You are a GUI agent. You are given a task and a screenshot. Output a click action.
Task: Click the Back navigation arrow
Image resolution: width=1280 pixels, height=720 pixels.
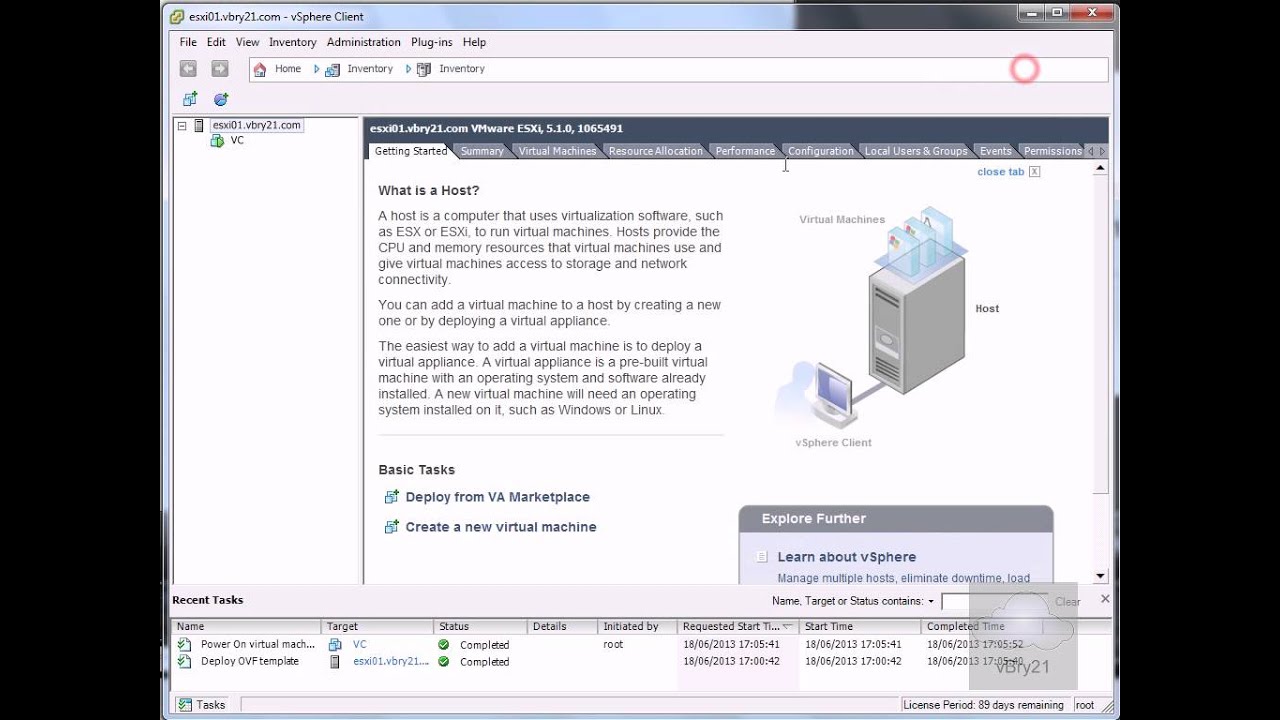(x=188, y=69)
